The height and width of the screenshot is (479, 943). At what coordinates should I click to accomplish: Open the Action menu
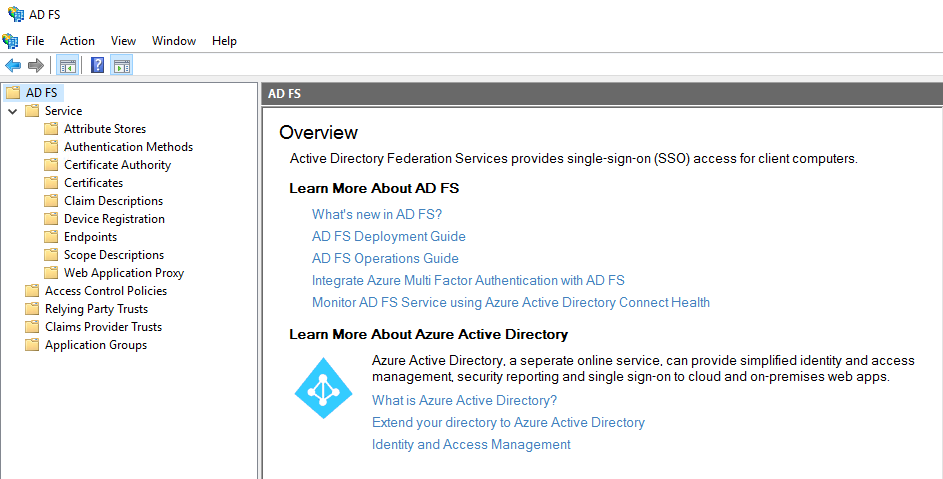77,41
